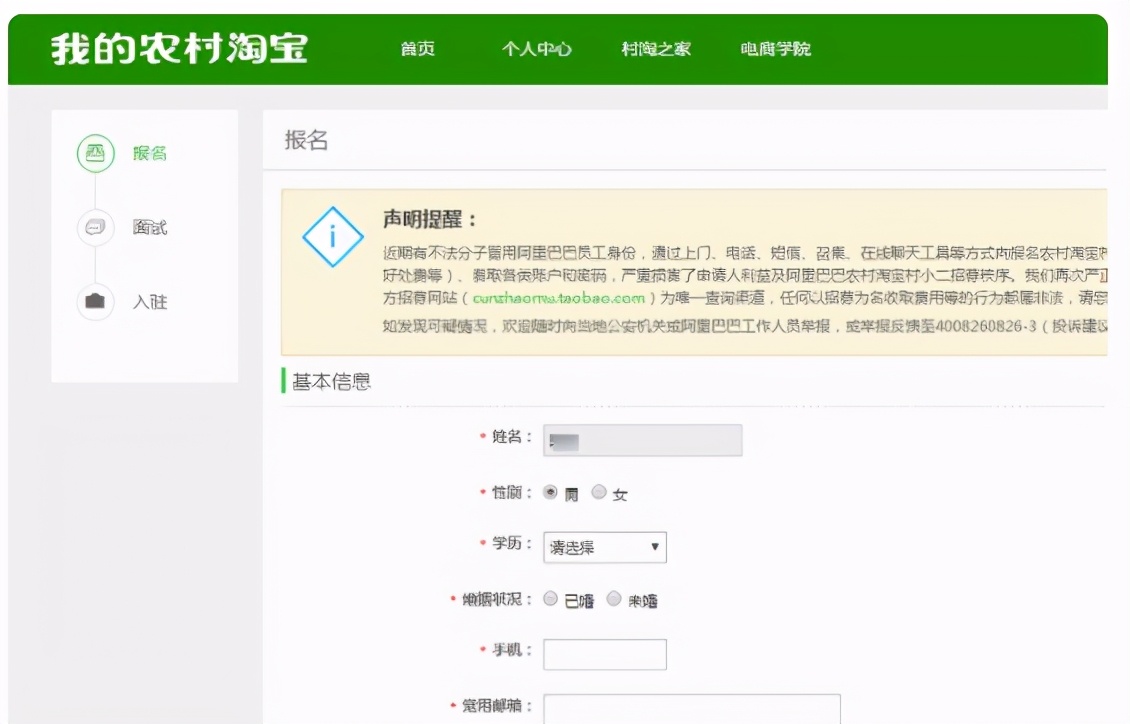Click the 声明提醒 notice heading

coord(430,220)
